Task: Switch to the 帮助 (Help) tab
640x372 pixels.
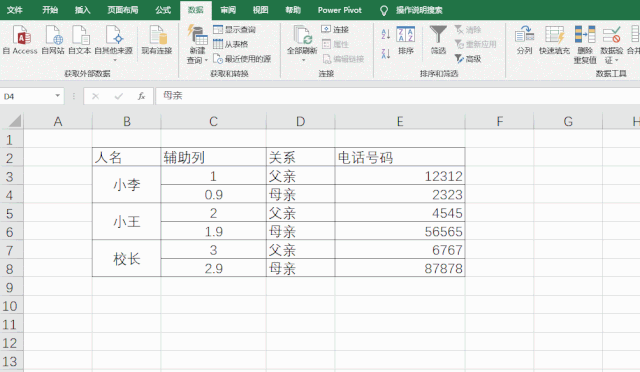Action: pos(293,10)
